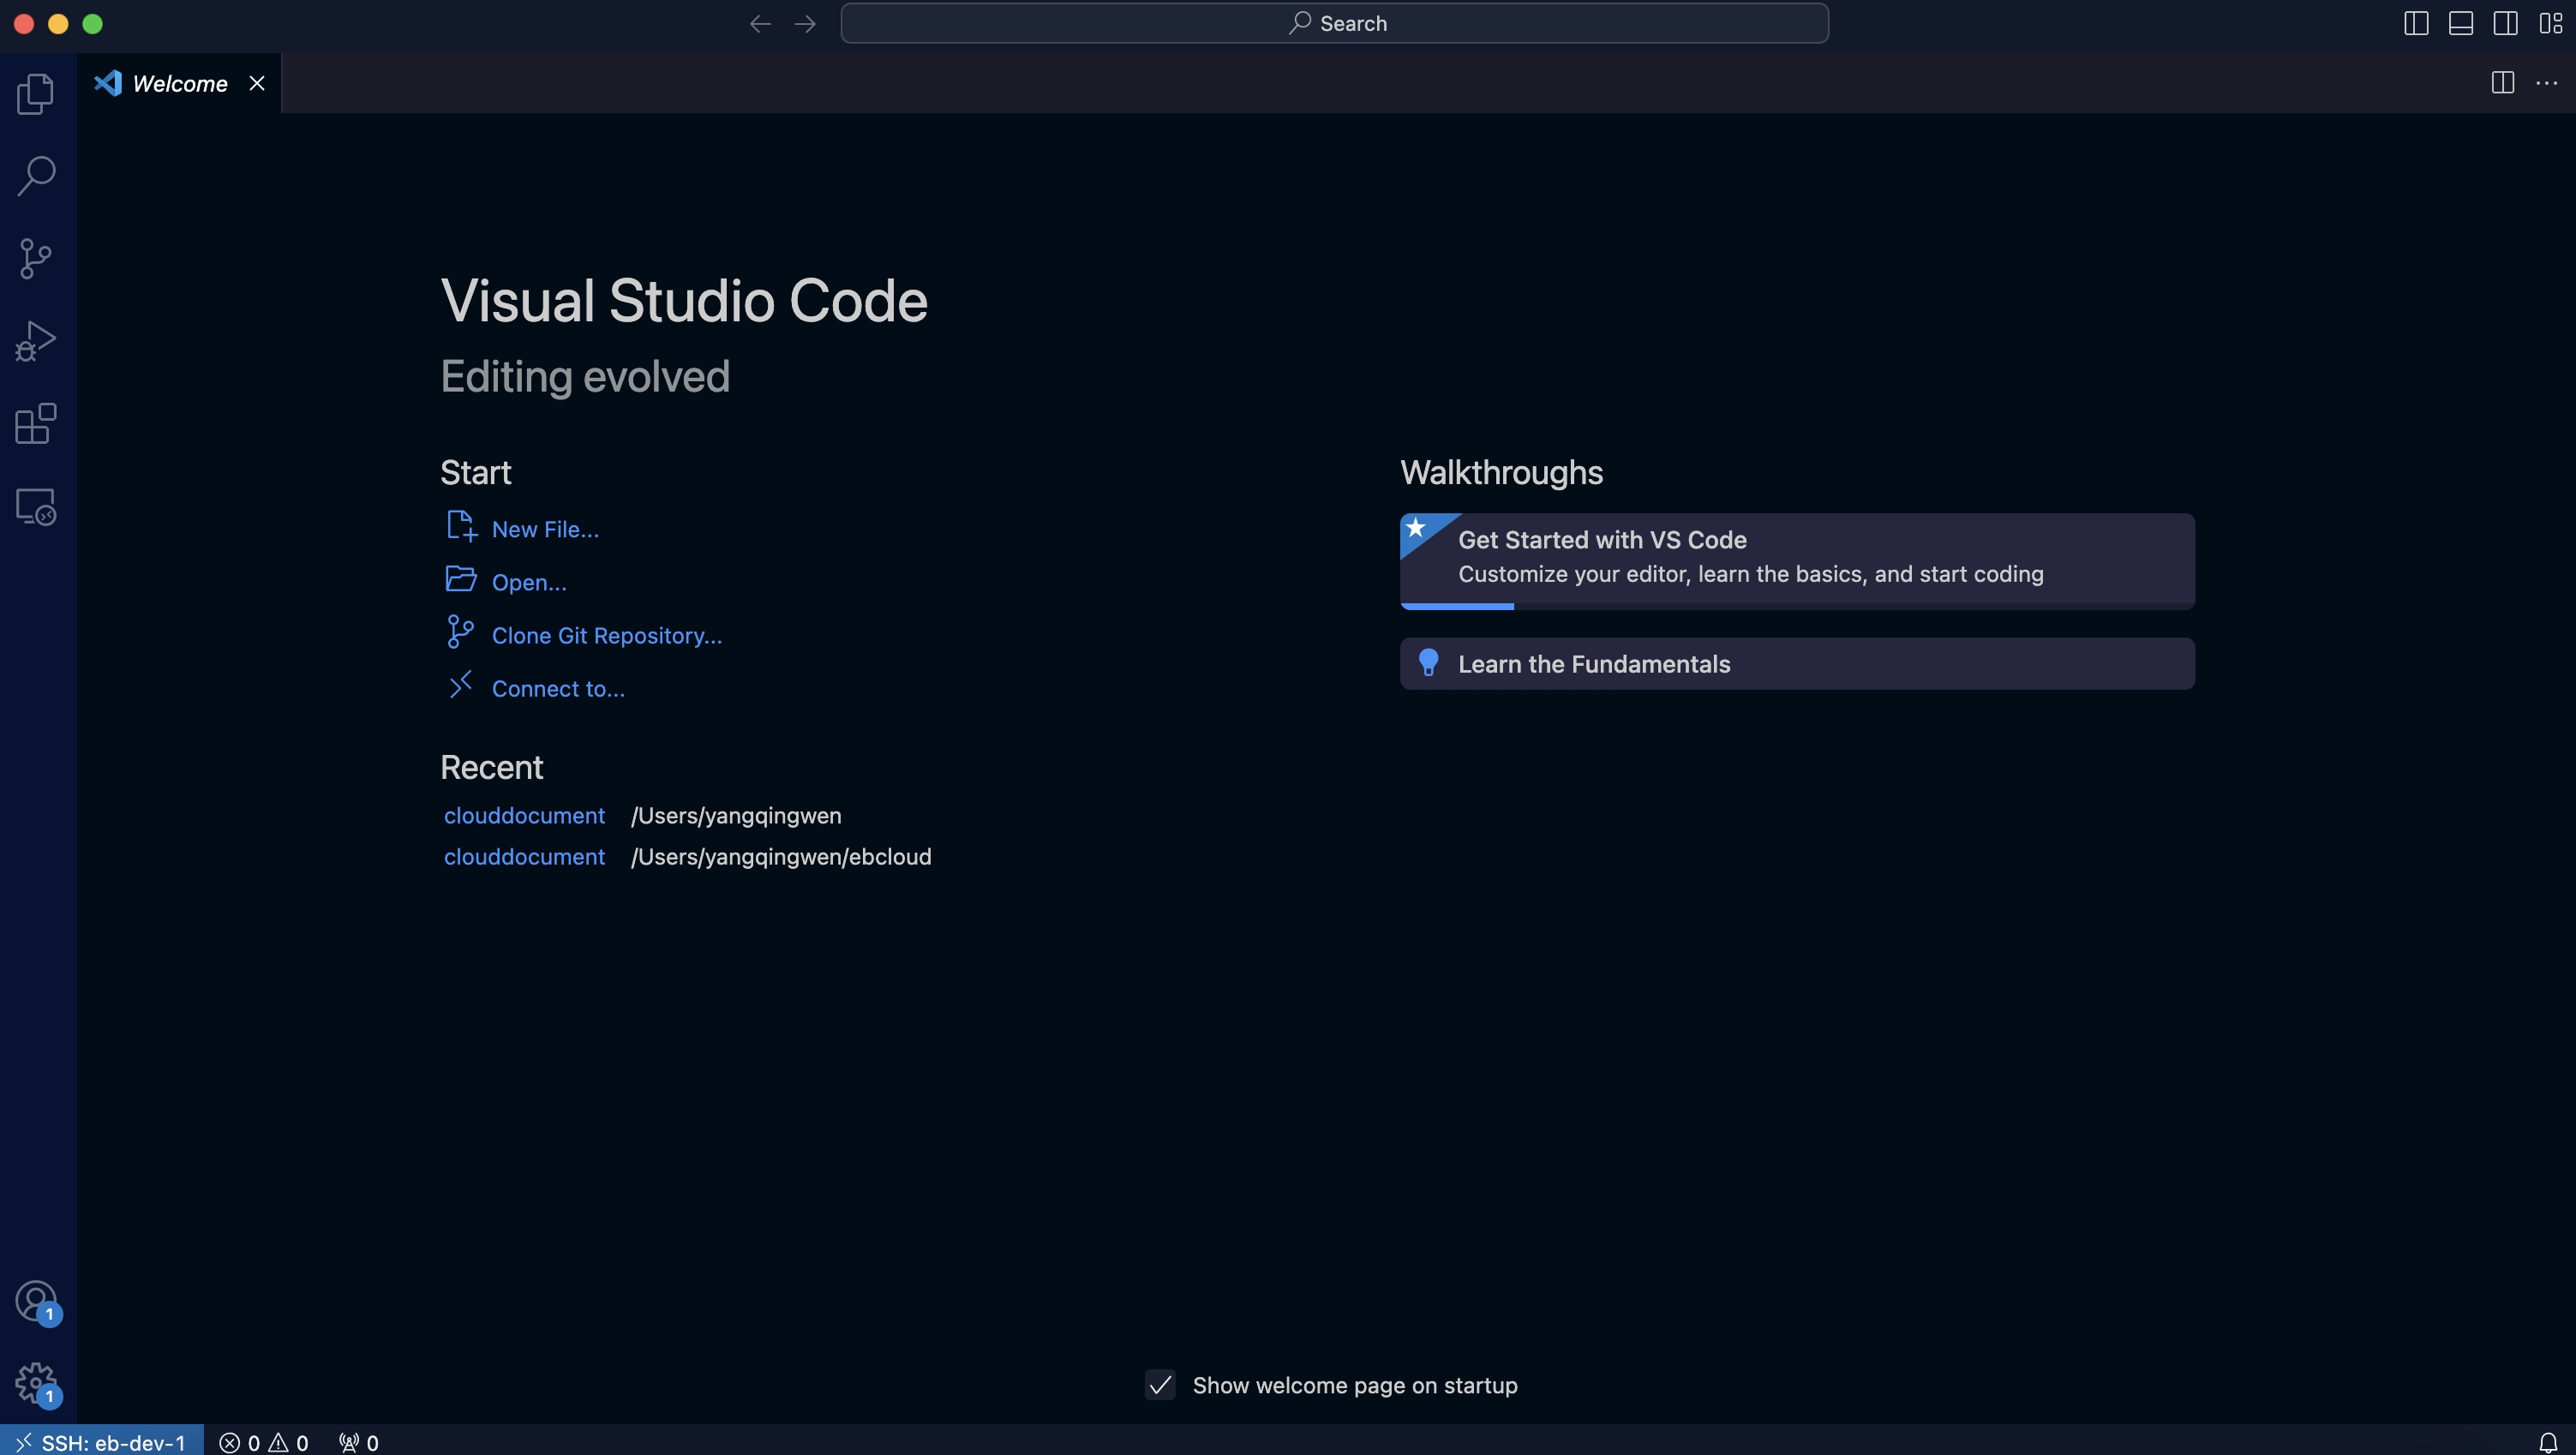Image resolution: width=2576 pixels, height=1455 pixels.
Task: Open the Accounts menu icon
Action: pyautogui.click(x=36, y=1301)
